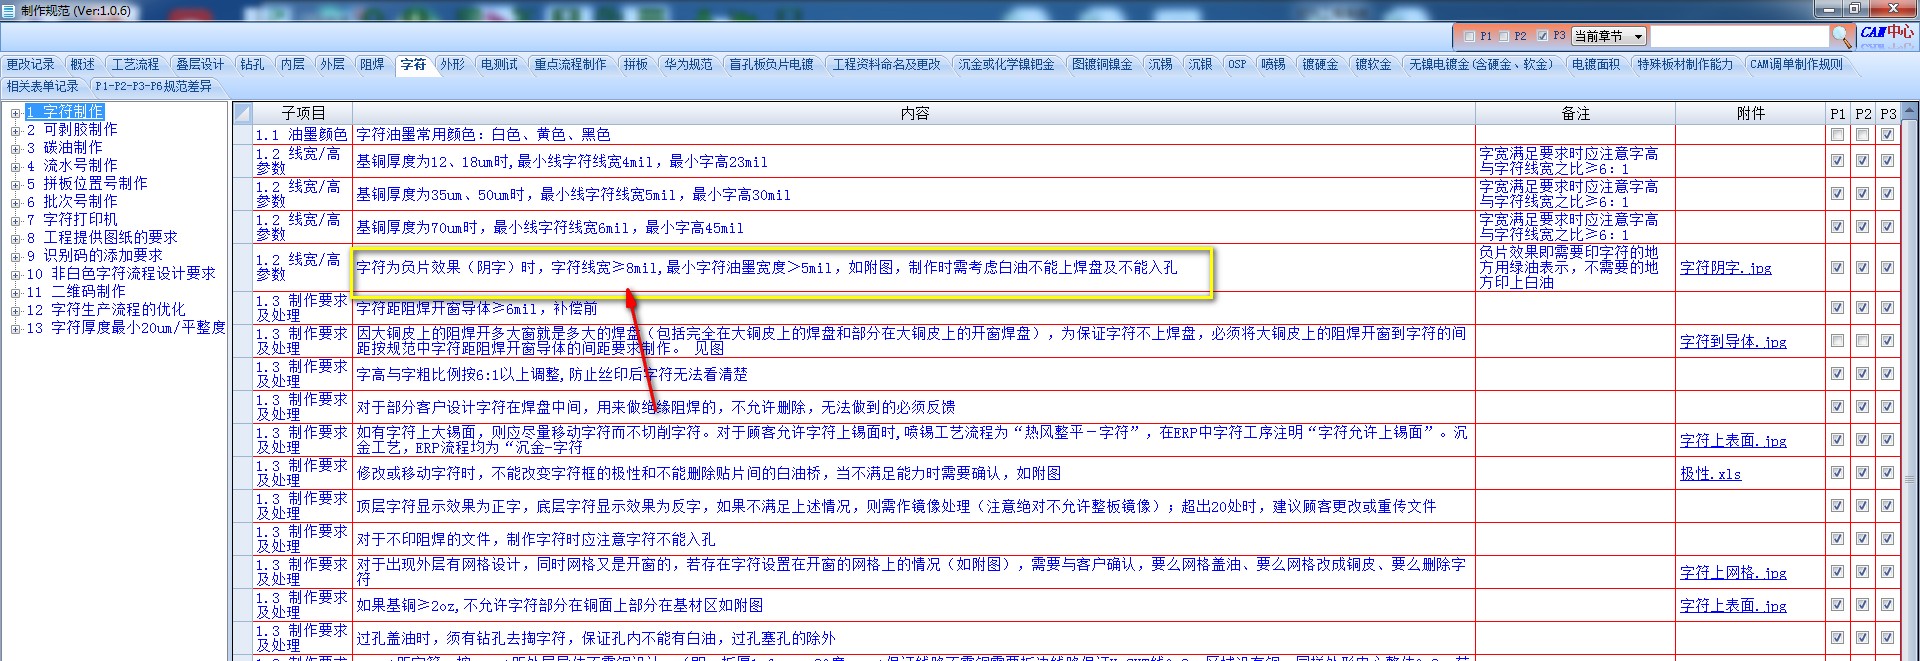The width and height of the screenshot is (1920, 661).
Task: Open the CAM调单制作规则 tab
Action: pos(1796,64)
